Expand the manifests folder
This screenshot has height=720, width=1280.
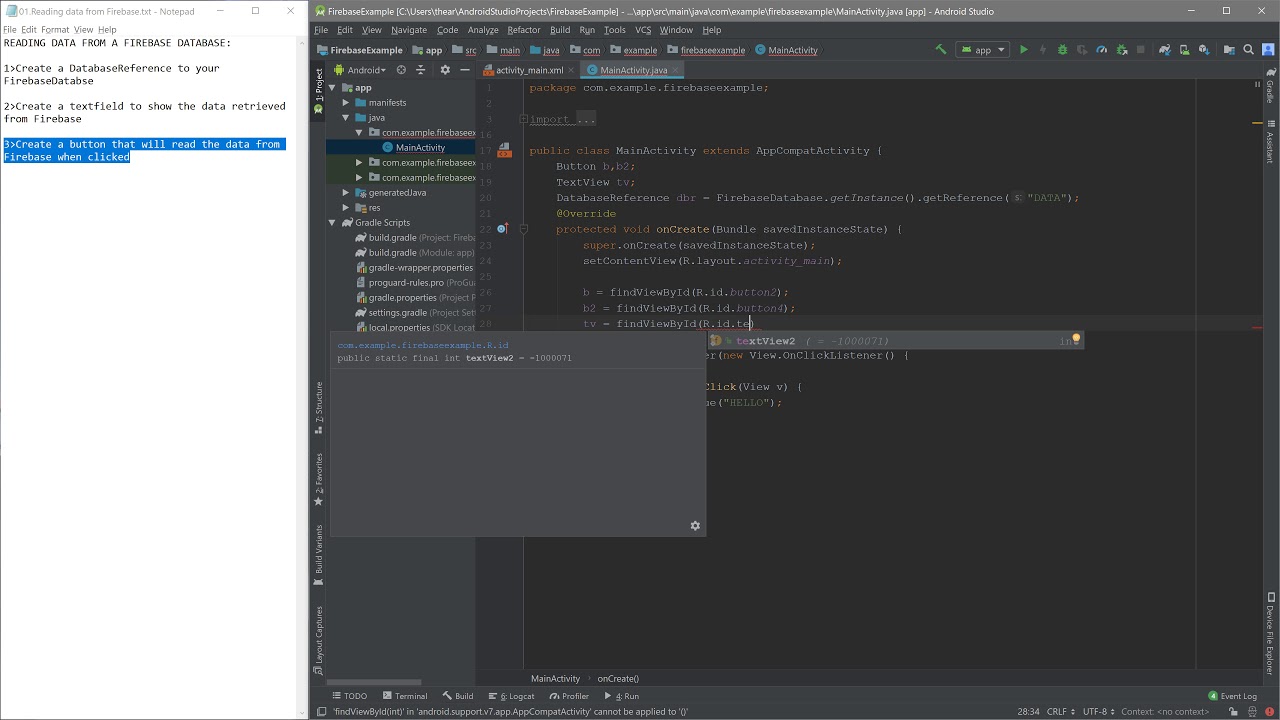point(346,103)
